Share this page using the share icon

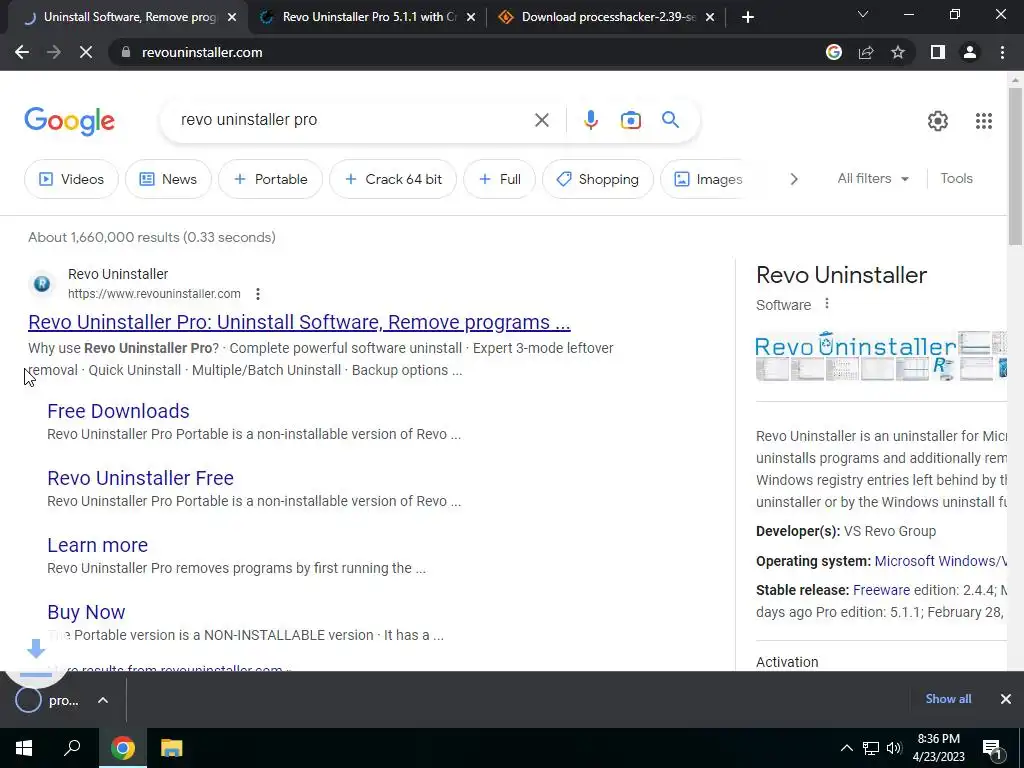point(866,52)
